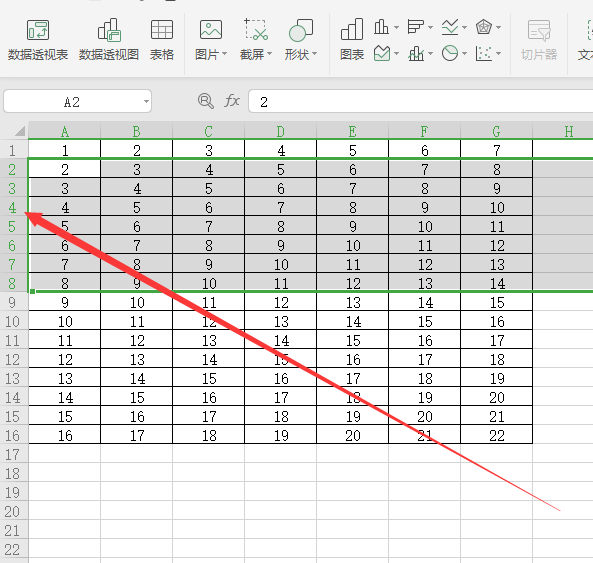593x563 pixels.
Task: Select column A header
Action: click(x=65, y=131)
